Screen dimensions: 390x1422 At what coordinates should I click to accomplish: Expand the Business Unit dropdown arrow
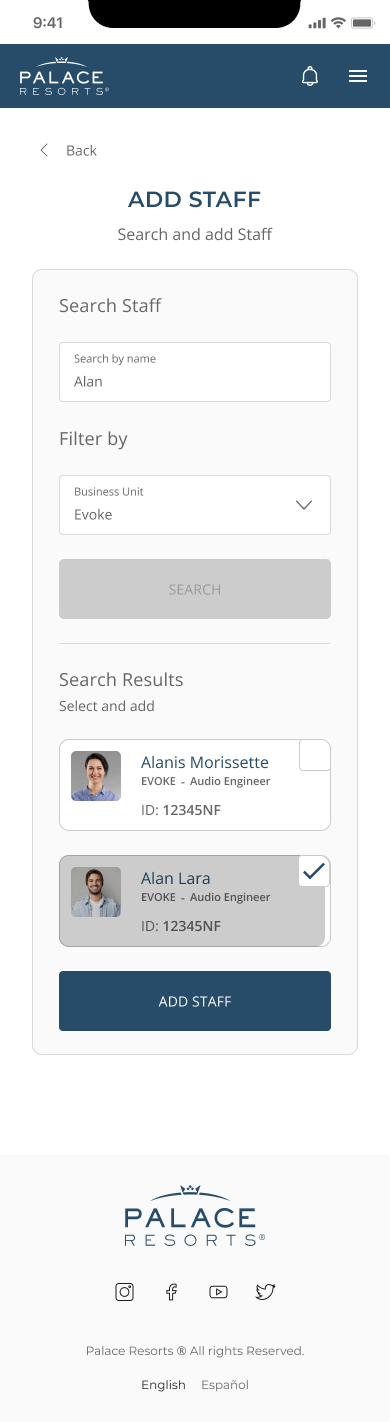(305, 505)
